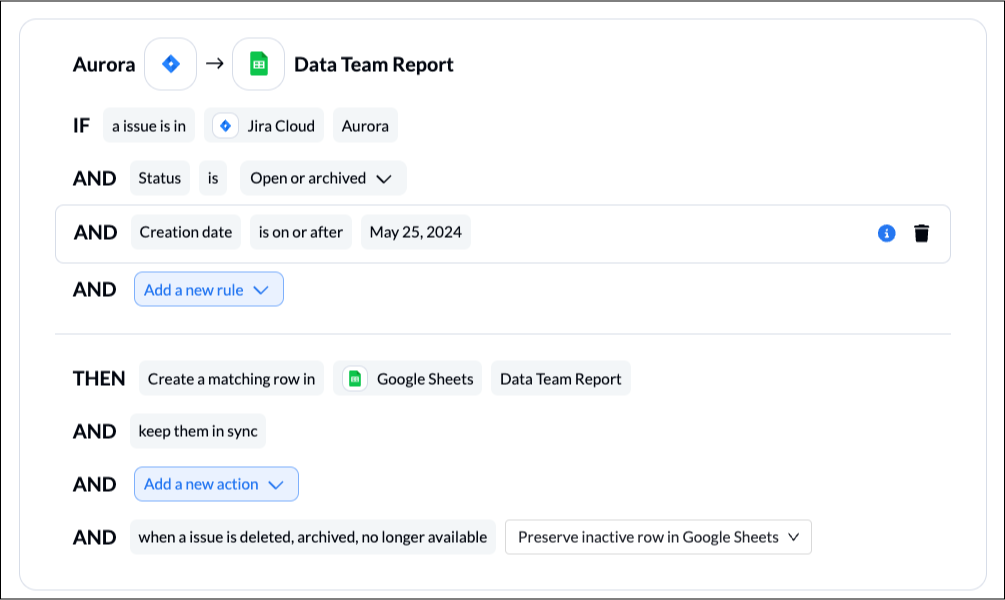Click the Jira diamond icon beside Aurora title

(170, 64)
